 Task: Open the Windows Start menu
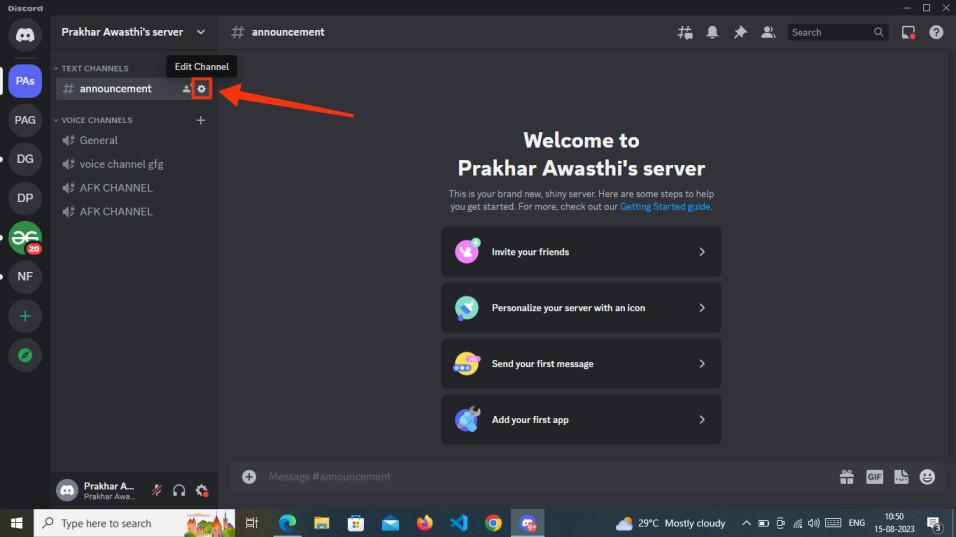point(16,523)
